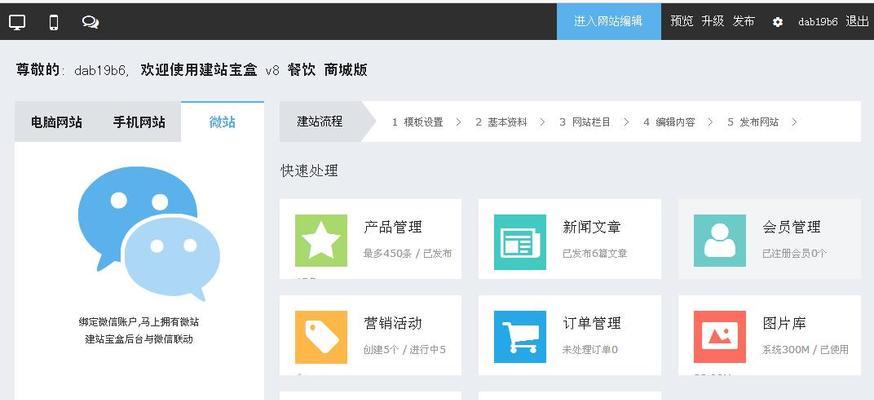
Task: Click the chevron after 发布网站
Action: (794, 123)
